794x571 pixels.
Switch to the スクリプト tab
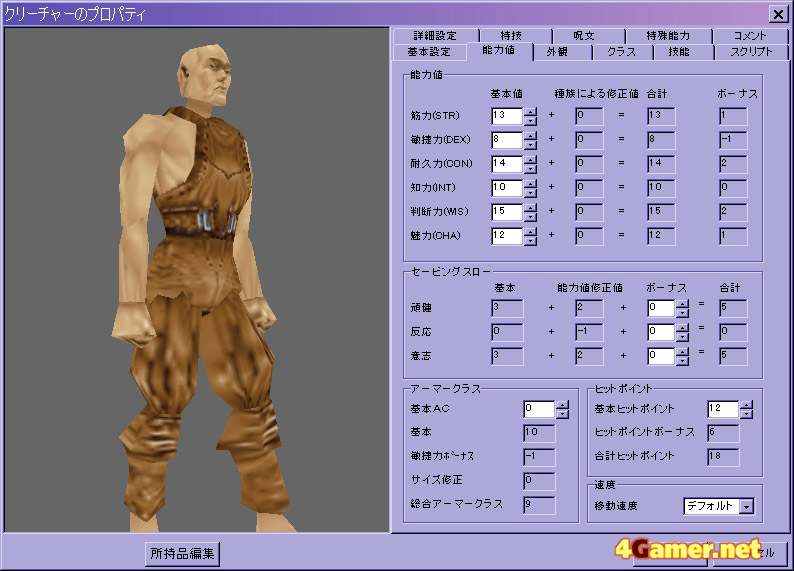coord(751,52)
